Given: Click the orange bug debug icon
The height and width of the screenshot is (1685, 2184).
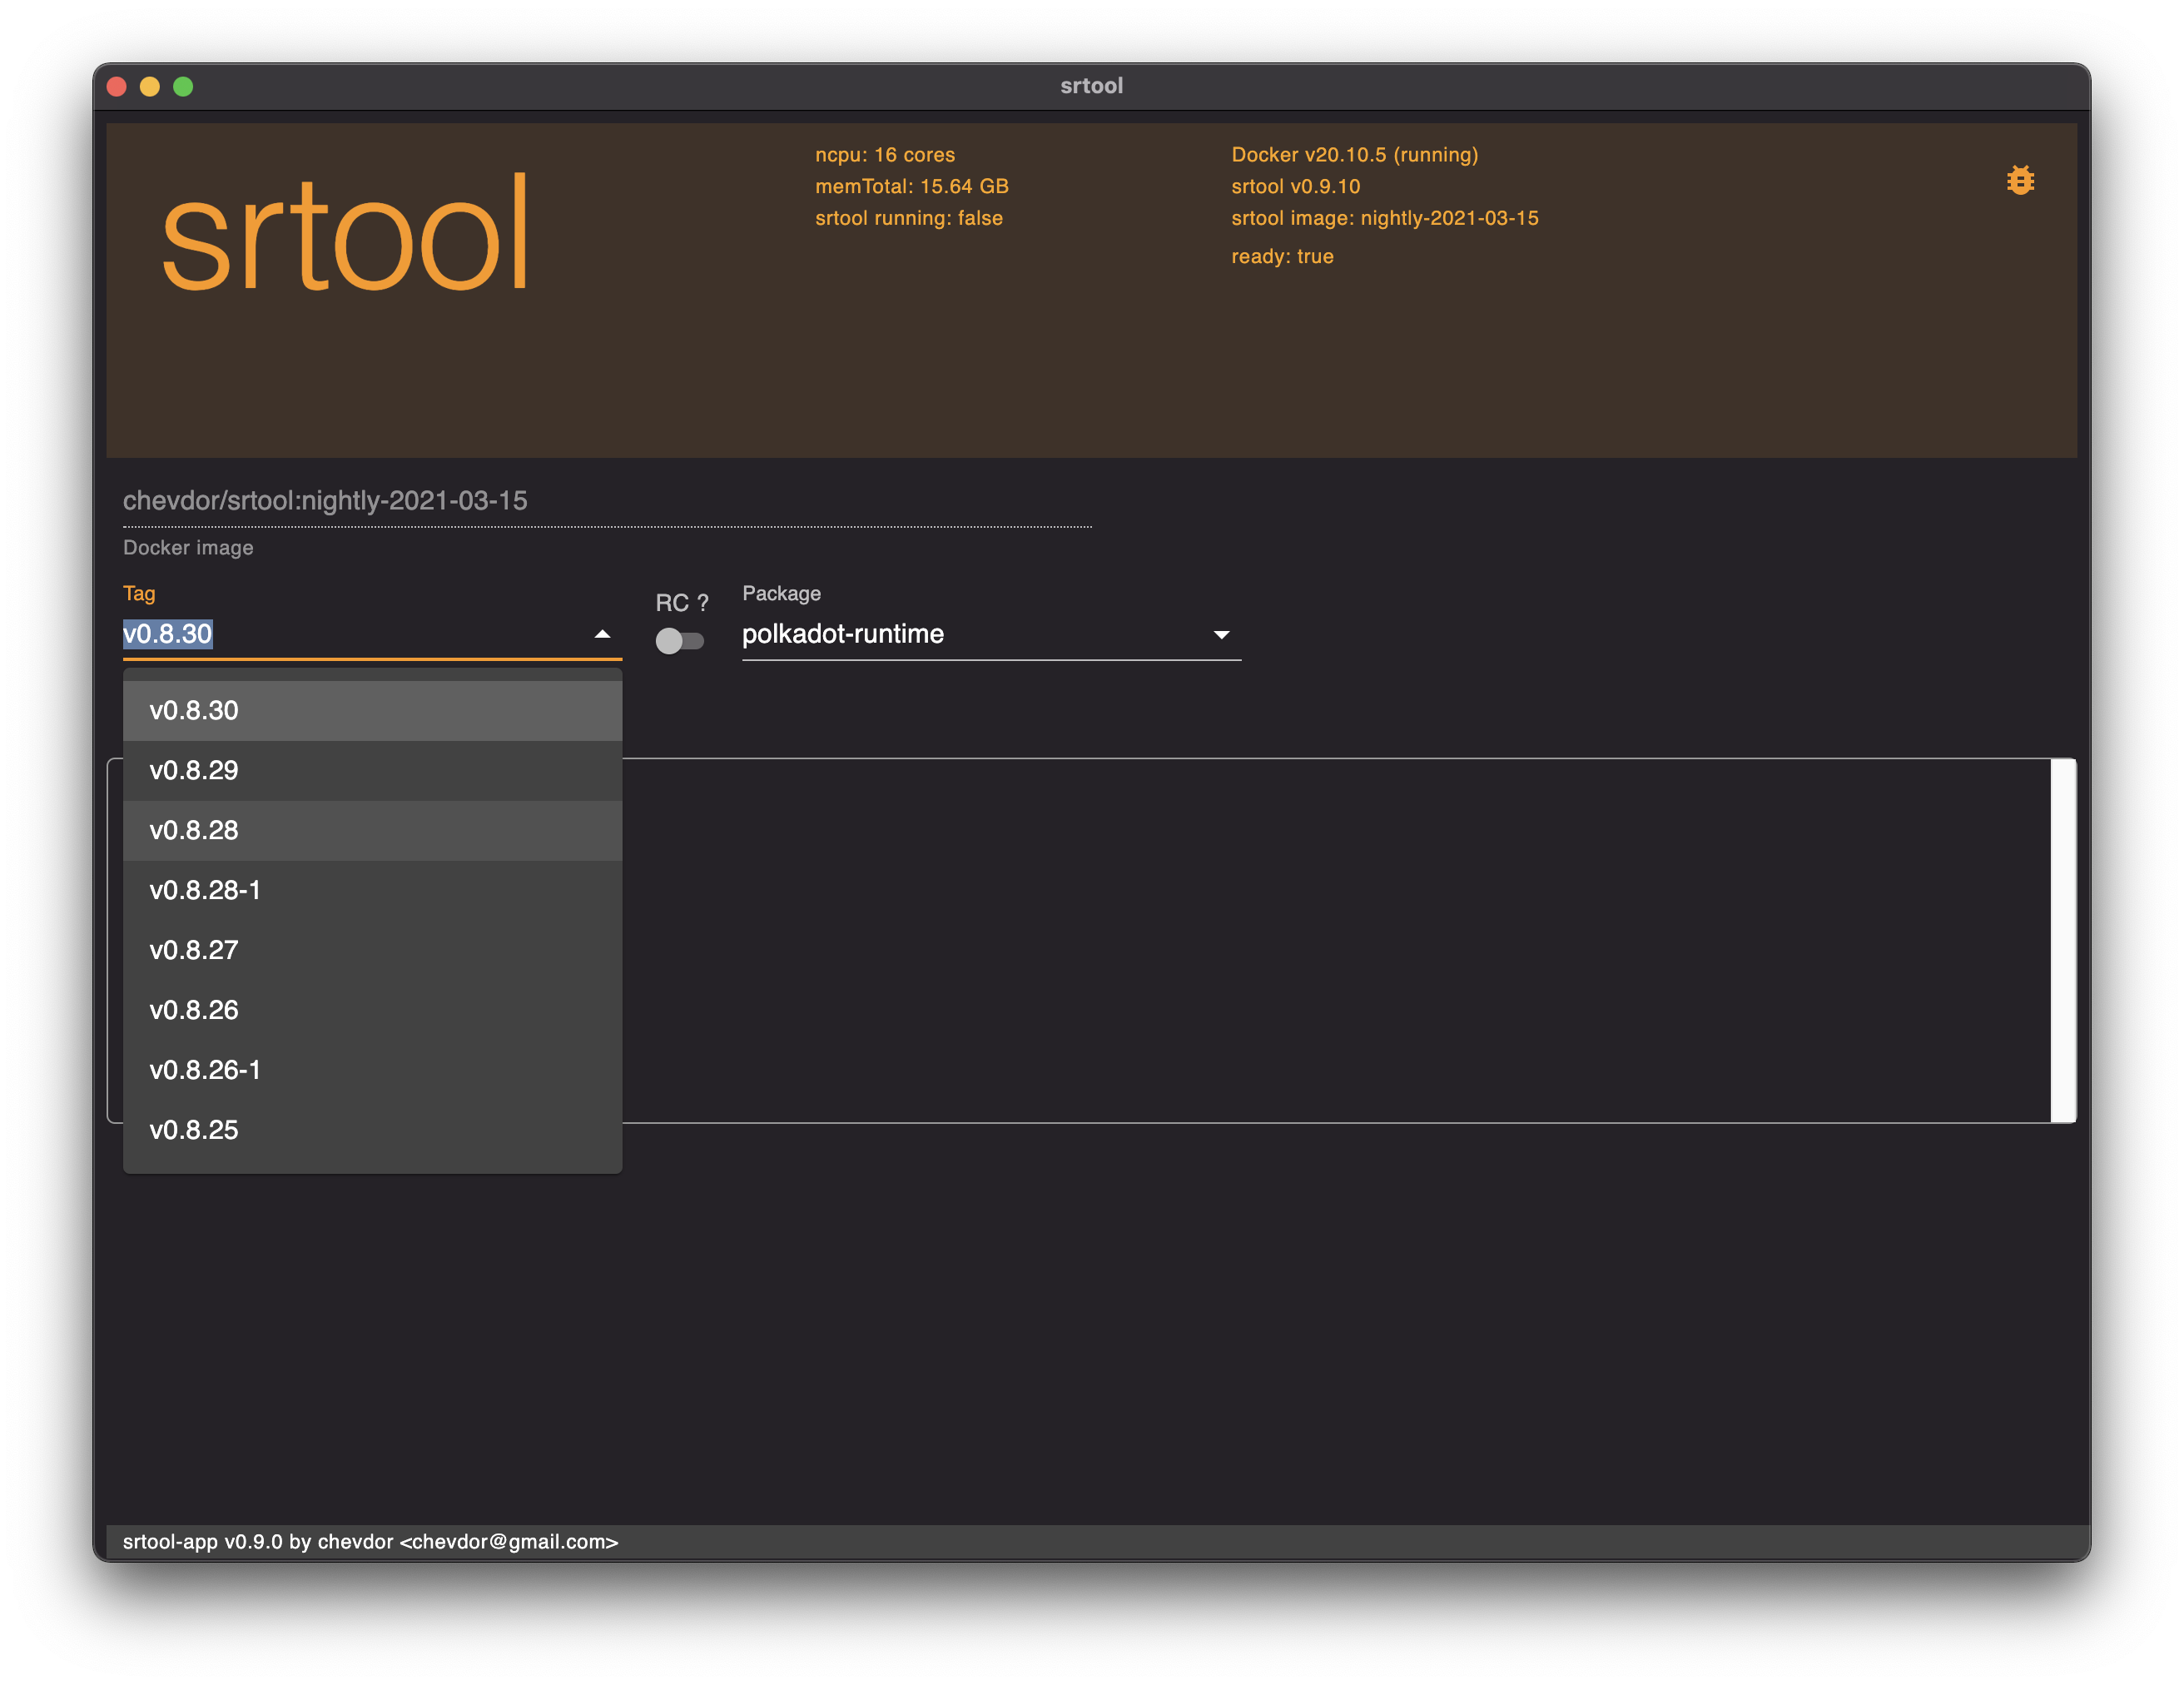Looking at the screenshot, I should (x=2020, y=180).
